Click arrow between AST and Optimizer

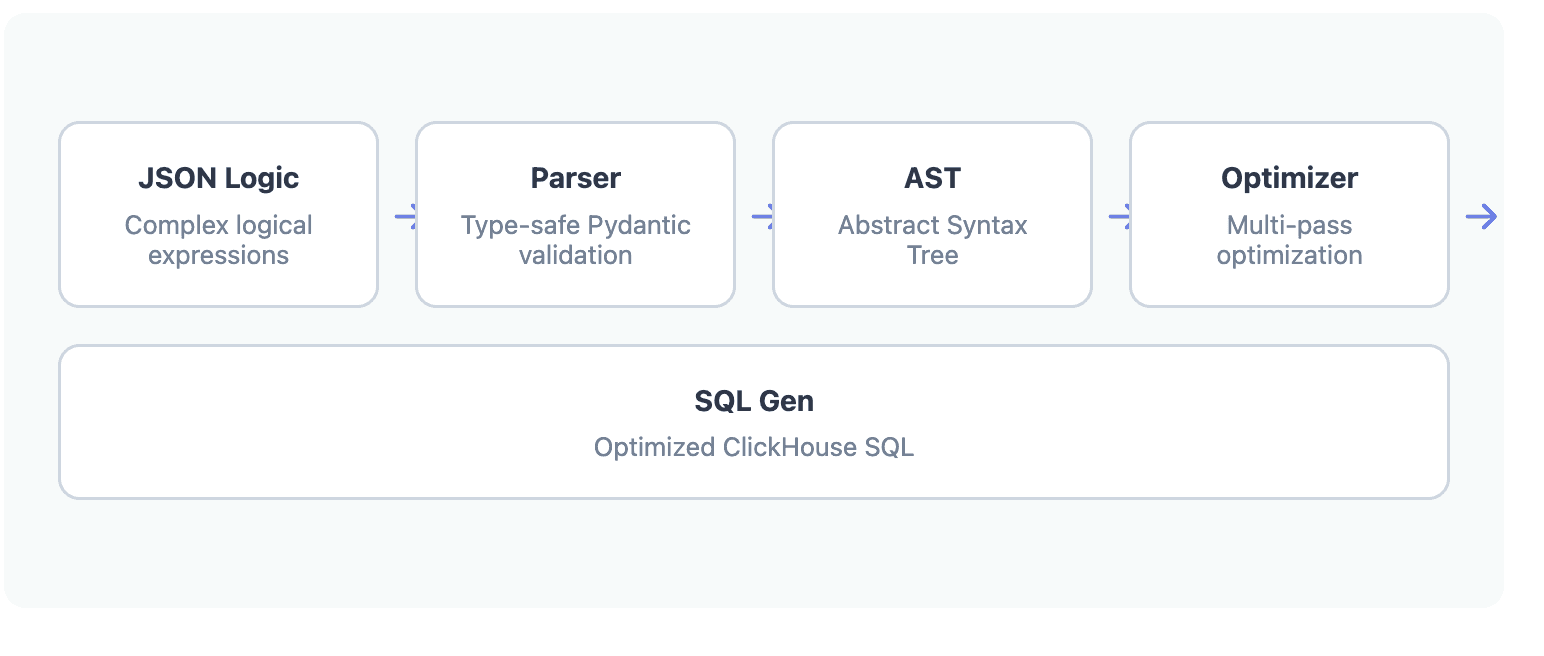coord(1119,216)
